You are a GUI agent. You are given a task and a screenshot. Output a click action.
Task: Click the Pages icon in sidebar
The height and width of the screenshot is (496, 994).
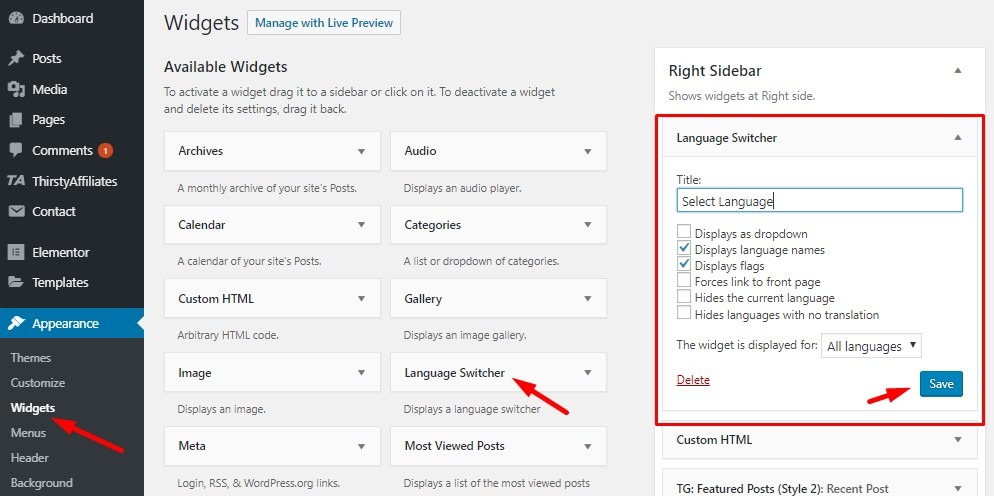pyautogui.click(x=16, y=120)
